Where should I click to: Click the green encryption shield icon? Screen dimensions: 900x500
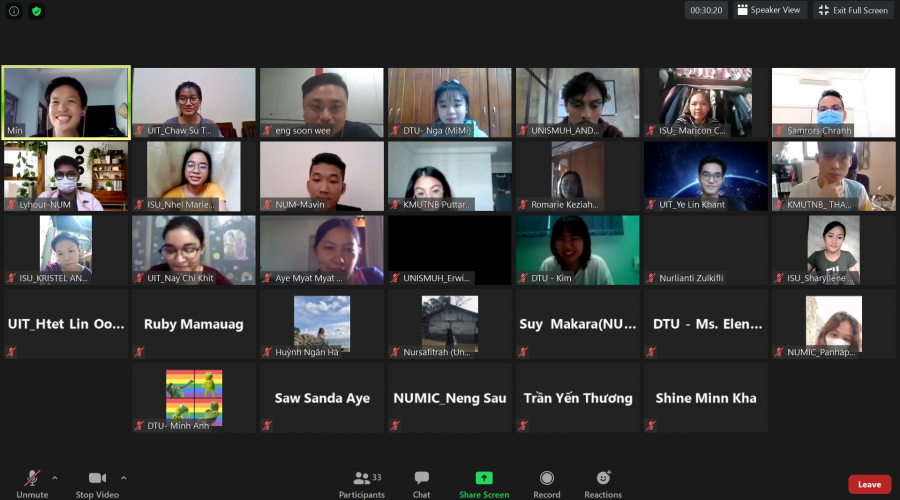pos(37,11)
